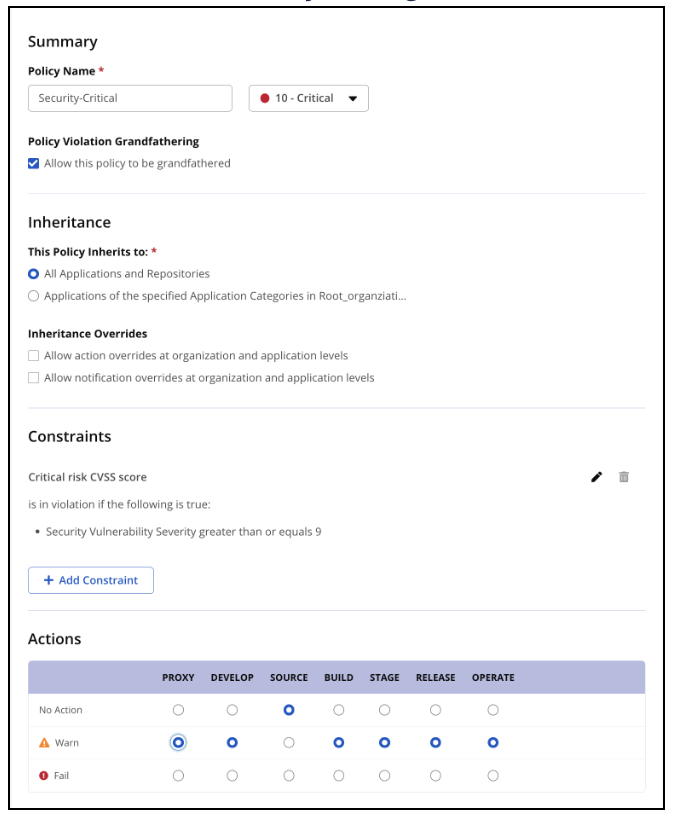Enable action overrides at organization and application levels
Image resolution: width=678 pixels, height=824 pixels.
(x=34, y=356)
